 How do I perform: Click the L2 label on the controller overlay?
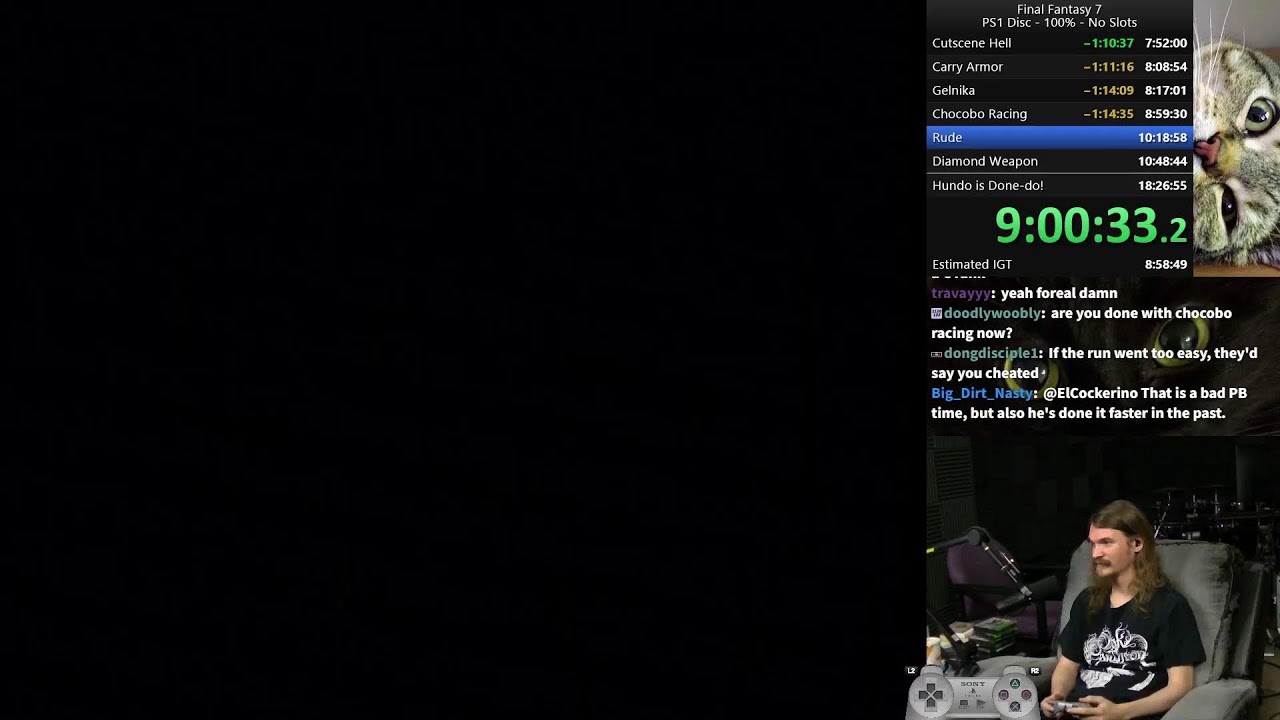tap(911, 671)
